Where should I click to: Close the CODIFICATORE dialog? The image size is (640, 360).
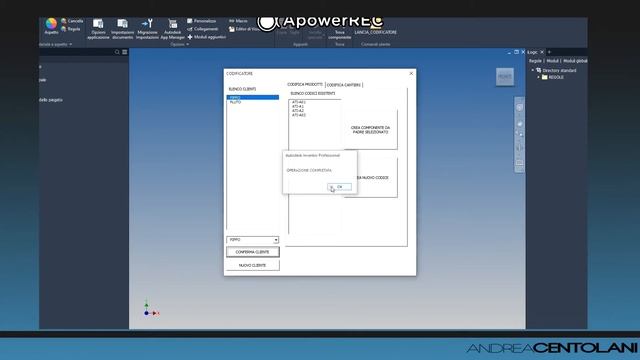(x=411, y=73)
